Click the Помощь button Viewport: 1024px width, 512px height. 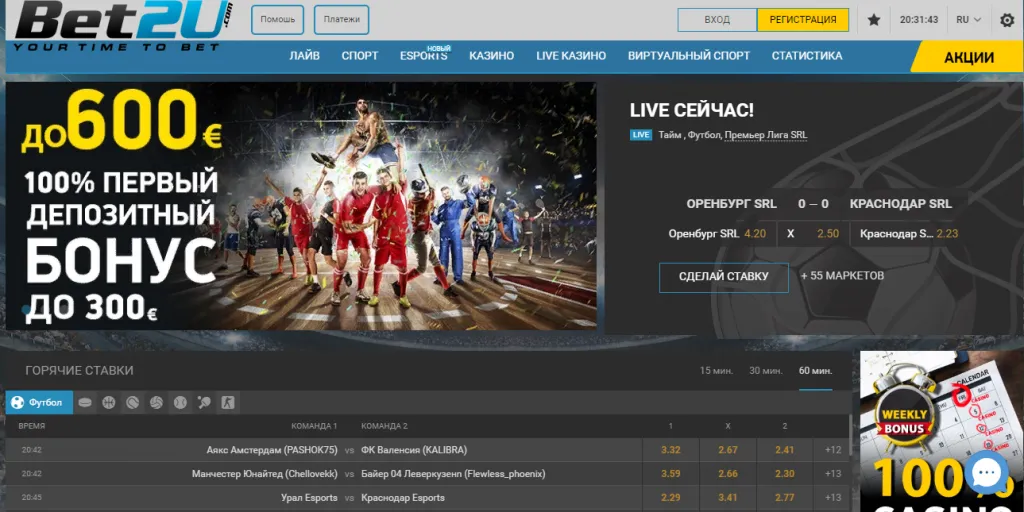(278, 20)
